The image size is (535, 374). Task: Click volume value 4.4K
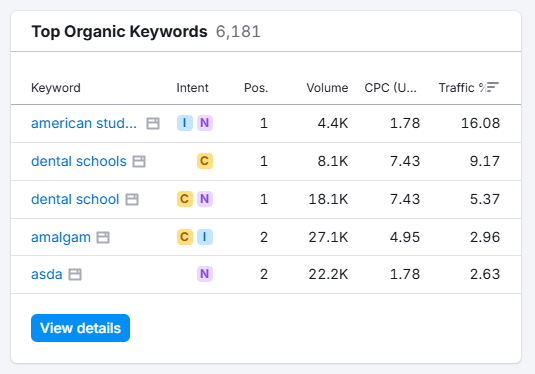333,123
